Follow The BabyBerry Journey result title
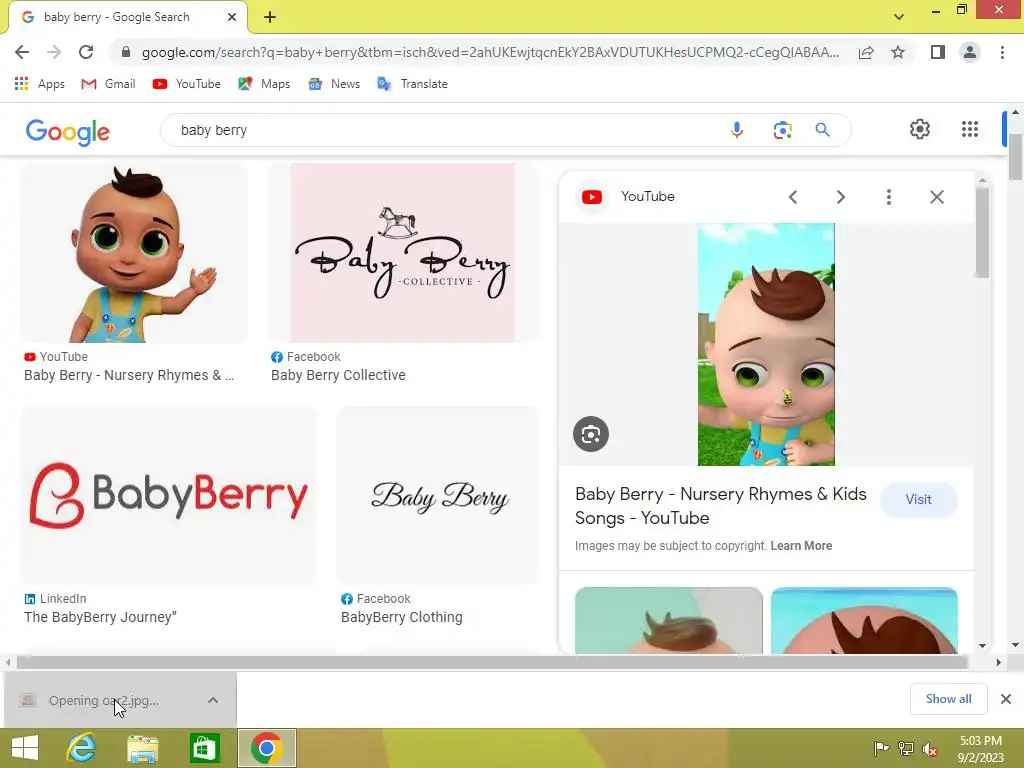This screenshot has height=768, width=1024. tap(101, 617)
